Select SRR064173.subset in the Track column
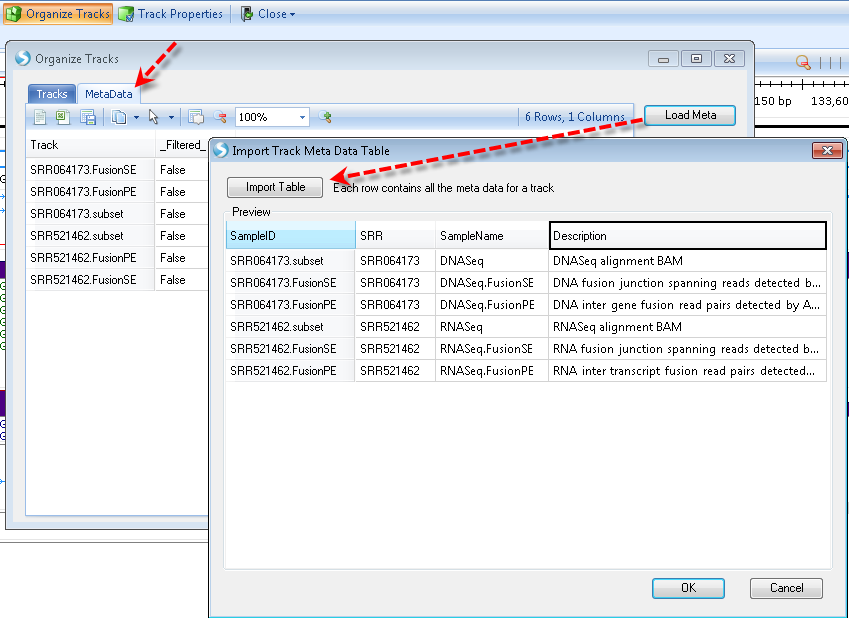 coord(90,214)
